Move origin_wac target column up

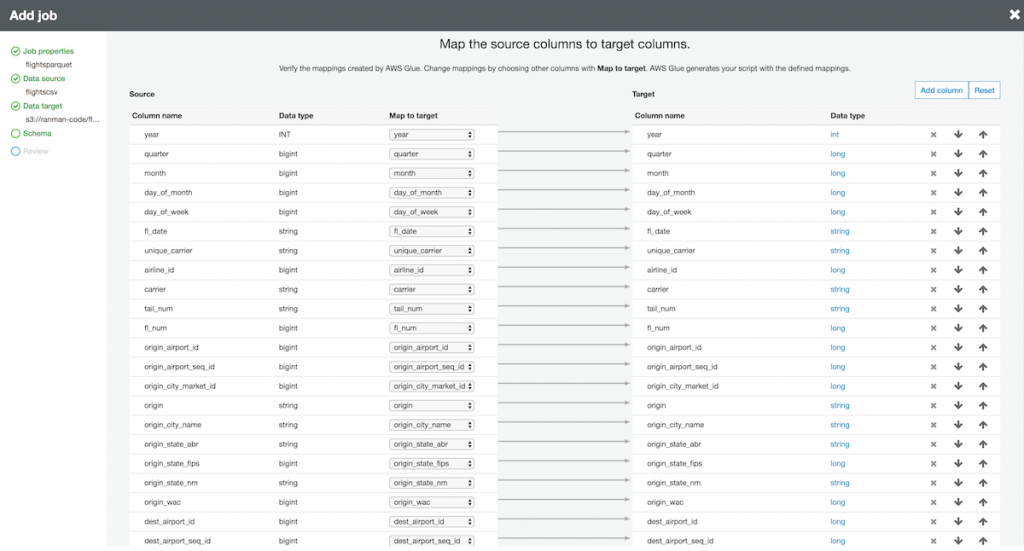tap(983, 502)
